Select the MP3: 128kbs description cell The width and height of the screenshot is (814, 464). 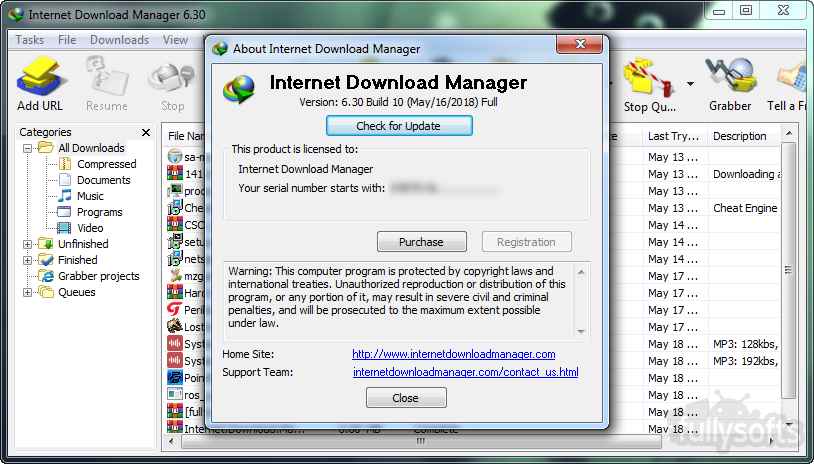click(x=745, y=344)
